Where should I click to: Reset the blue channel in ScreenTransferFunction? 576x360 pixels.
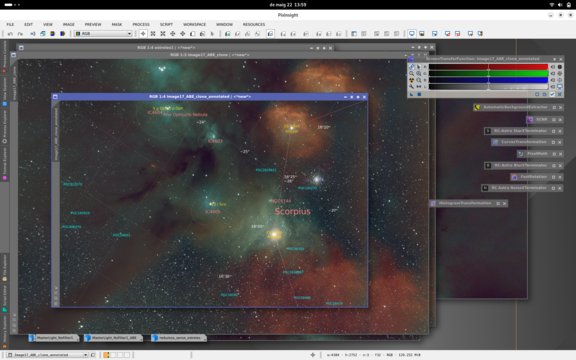click(553, 80)
